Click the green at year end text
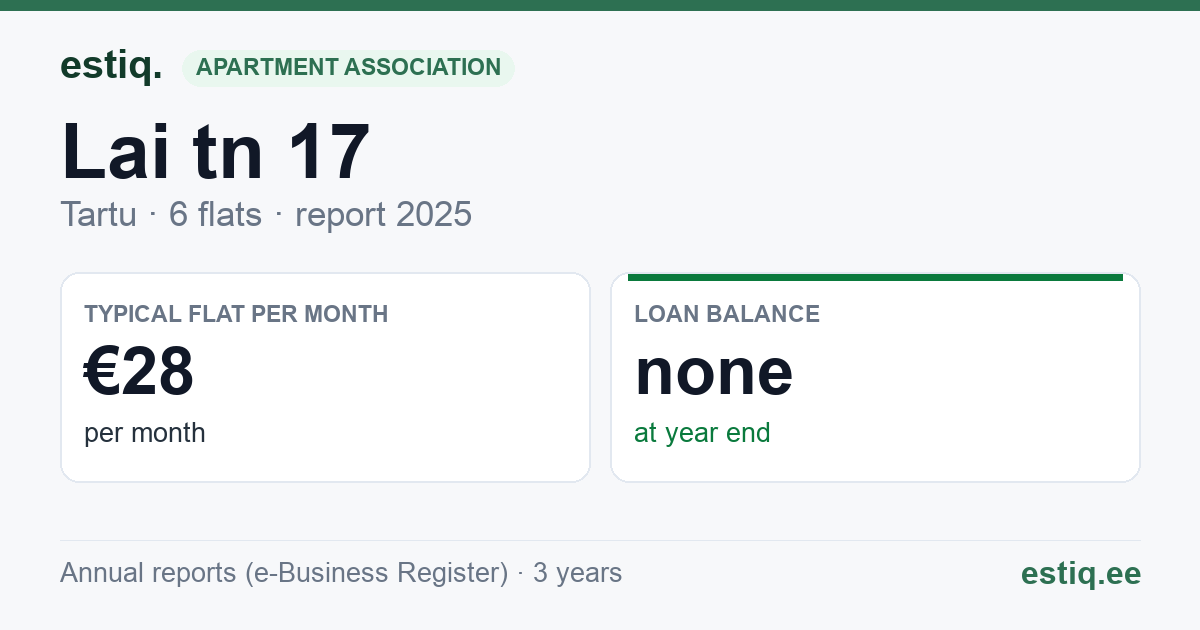 [702, 433]
